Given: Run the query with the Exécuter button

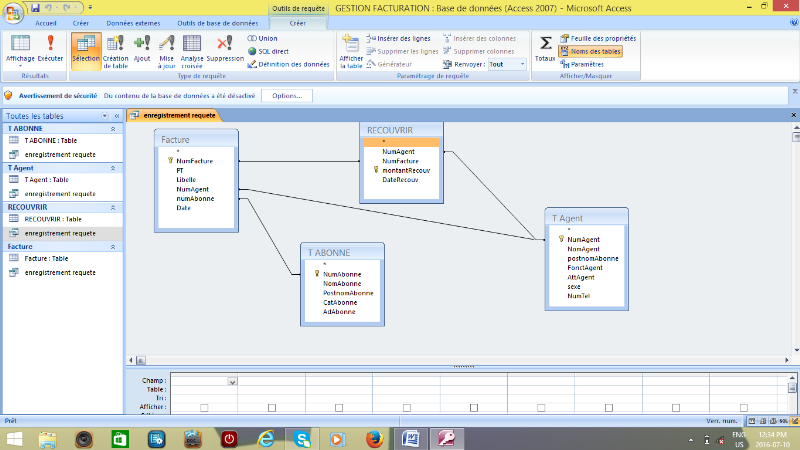Looking at the screenshot, I should point(50,48).
